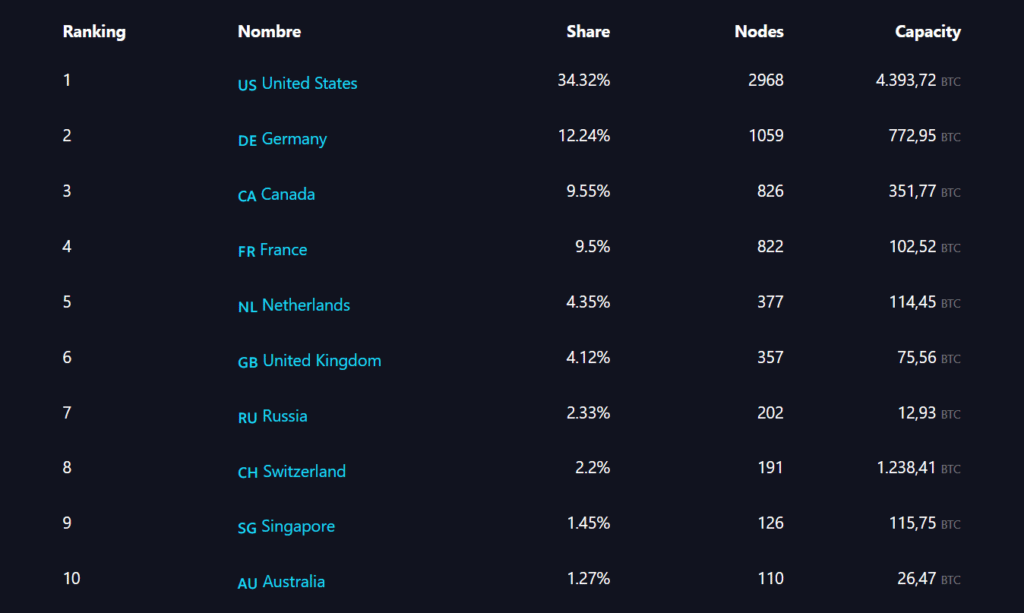This screenshot has height=613, width=1024.
Task: Click the Nombre column header
Action: point(269,32)
